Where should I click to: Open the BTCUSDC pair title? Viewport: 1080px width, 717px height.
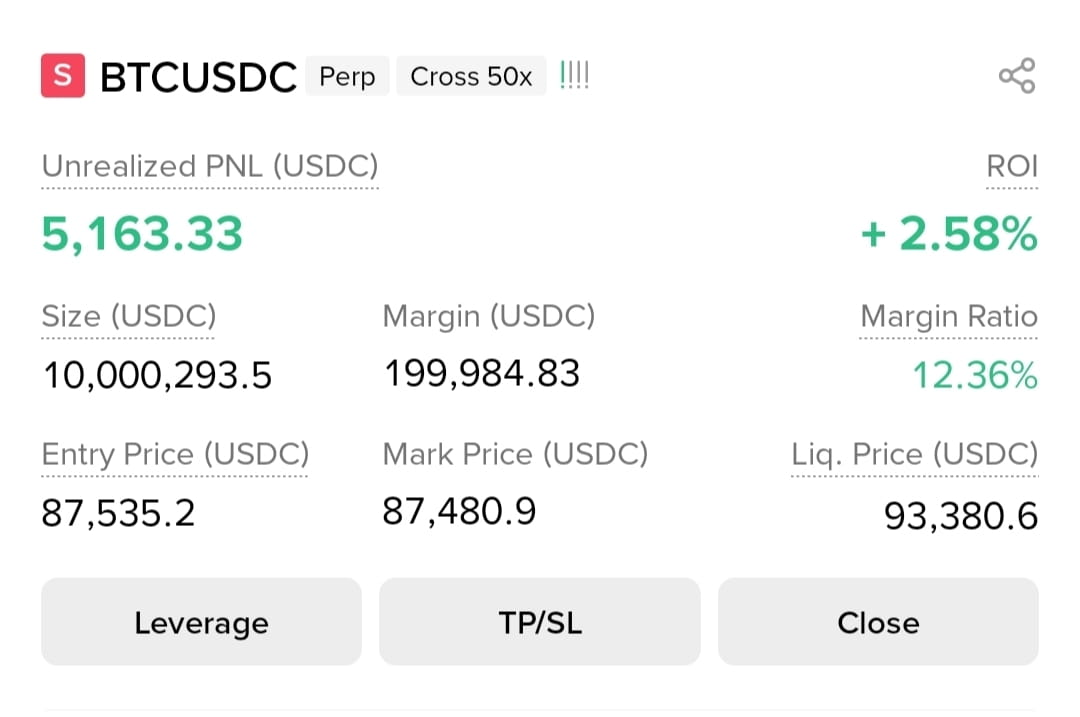[198, 76]
